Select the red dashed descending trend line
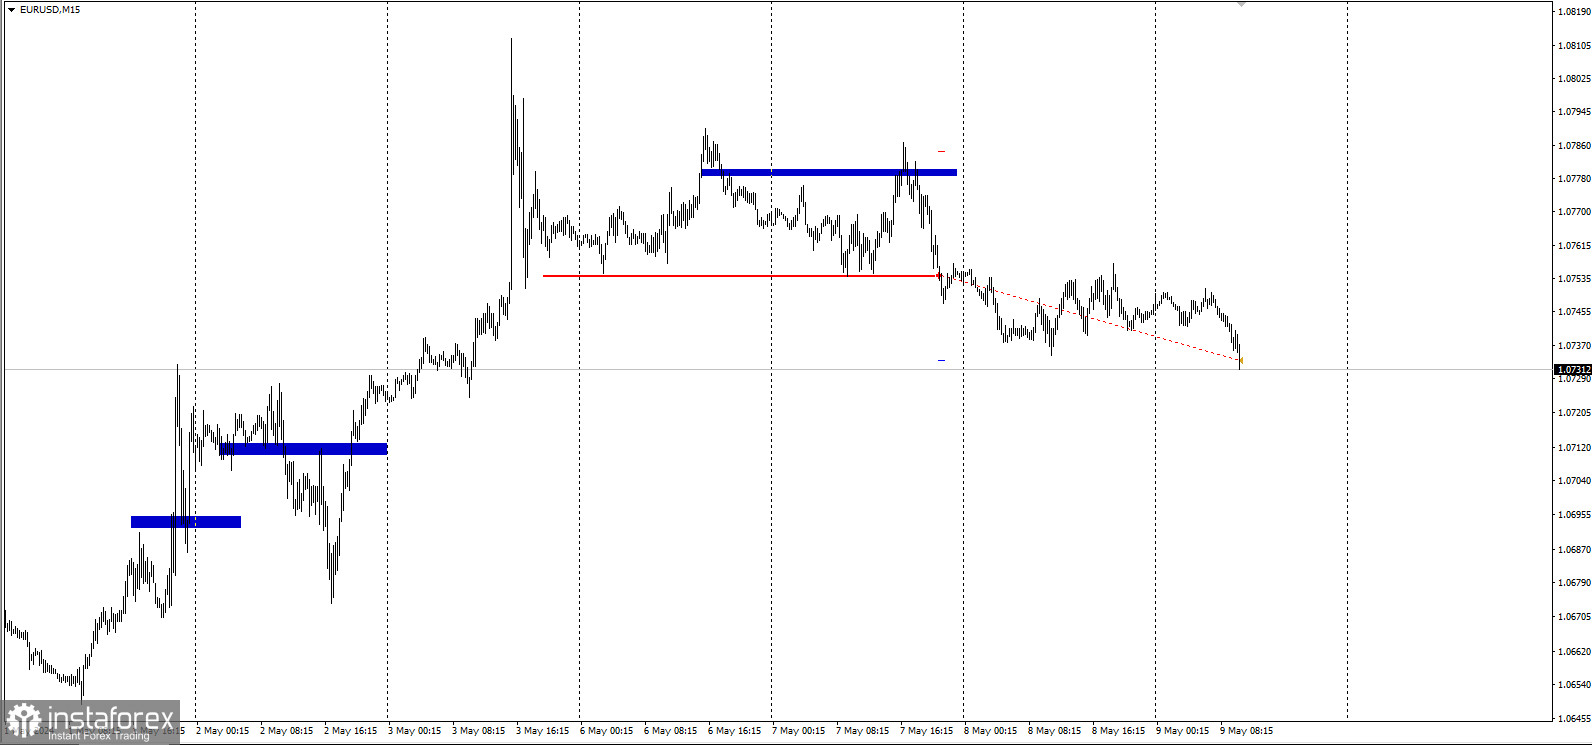Image resolution: width=1592 pixels, height=745 pixels. pos(1090,317)
